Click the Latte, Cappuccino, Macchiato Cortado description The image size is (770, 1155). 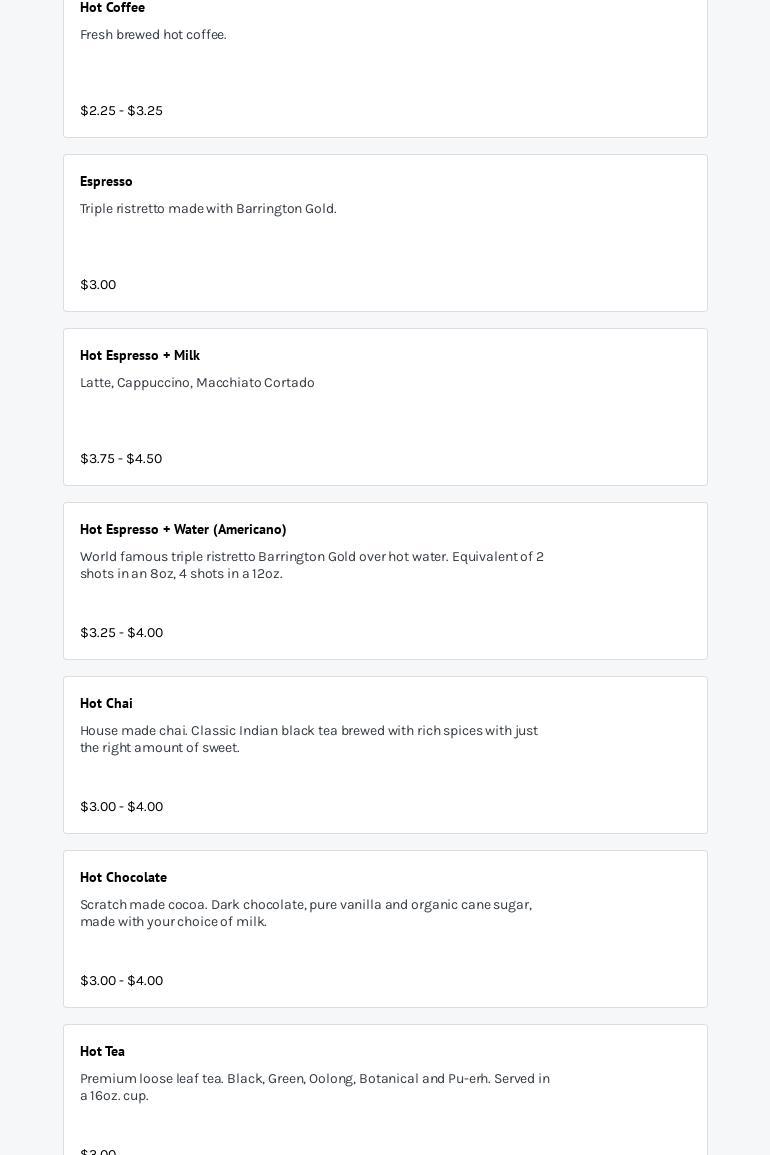[197, 383]
